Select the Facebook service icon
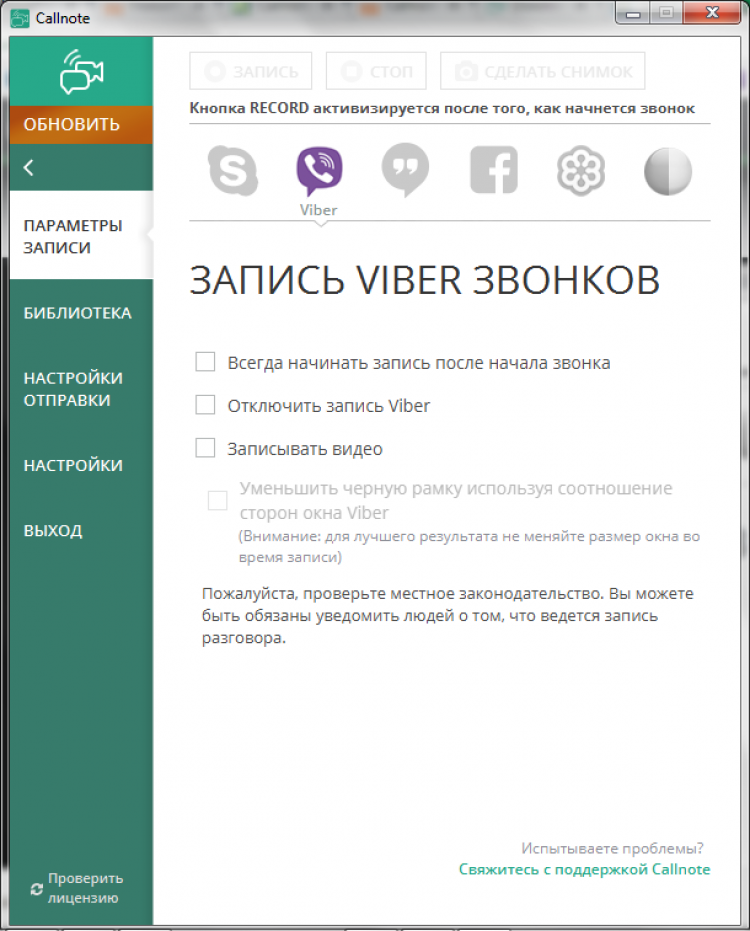This screenshot has height=931, width=750. click(x=493, y=170)
